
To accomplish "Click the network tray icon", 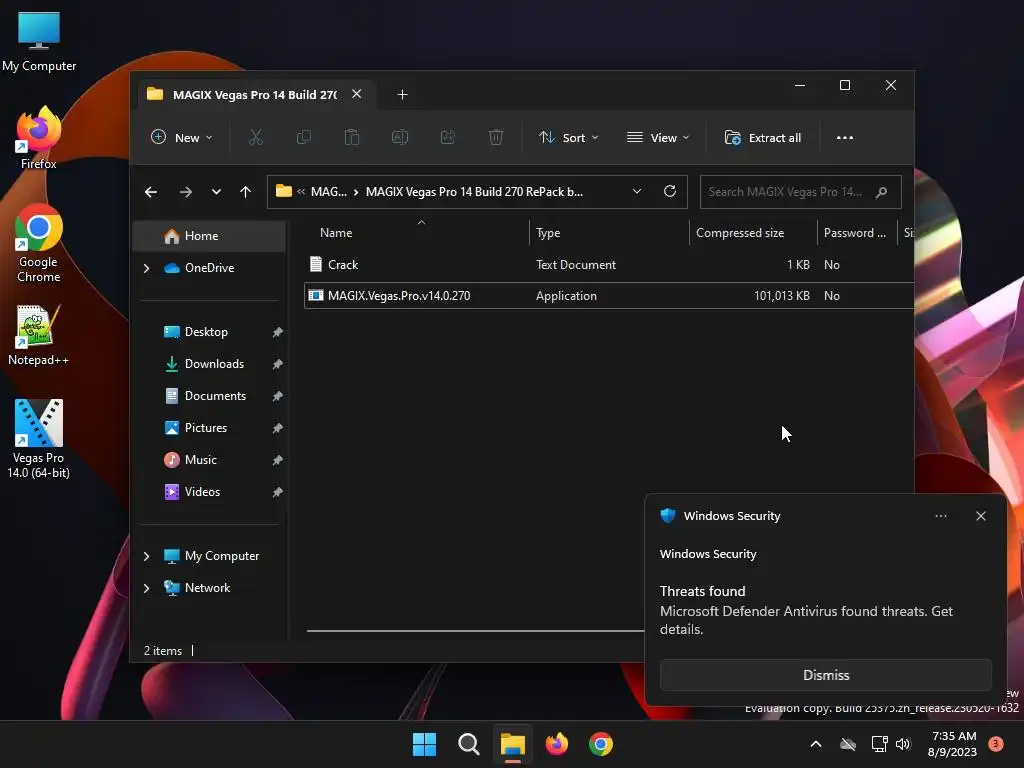I will click(x=879, y=744).
